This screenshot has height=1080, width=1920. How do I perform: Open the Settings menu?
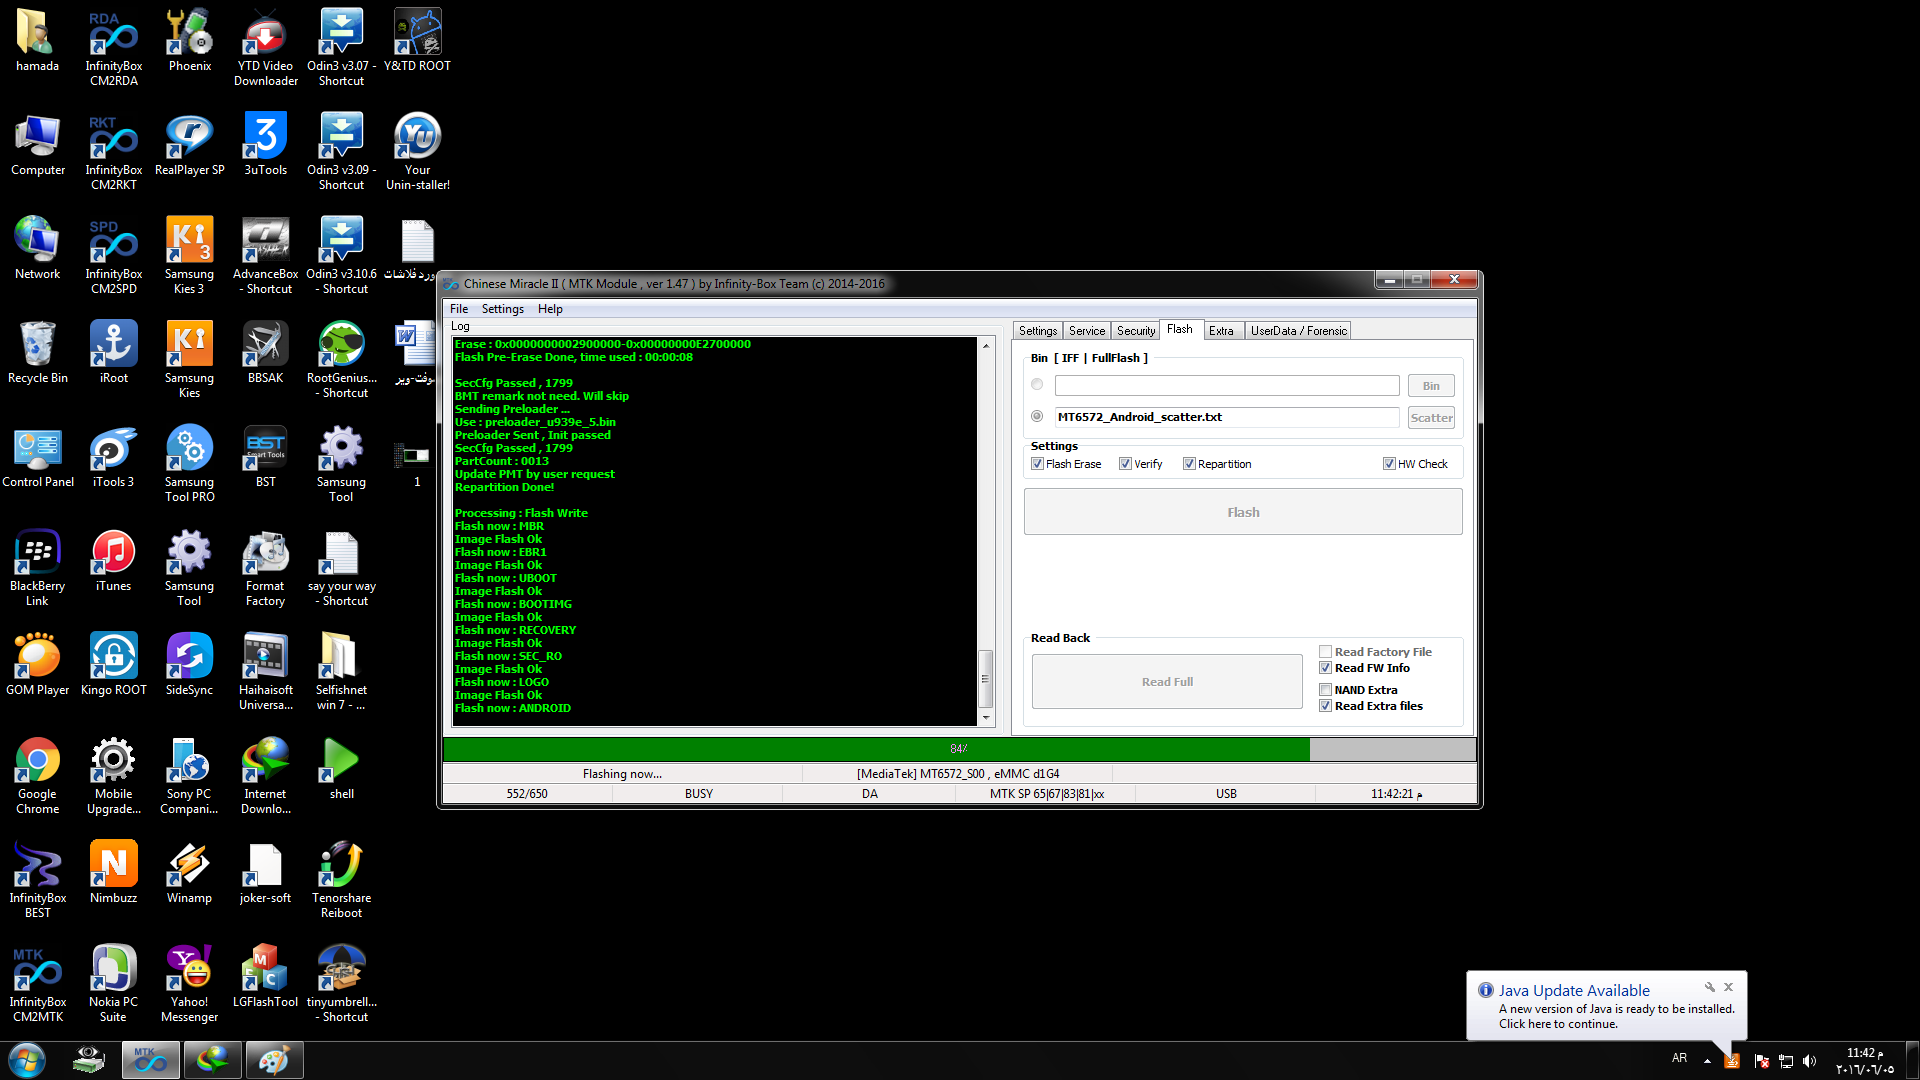pyautogui.click(x=502, y=309)
